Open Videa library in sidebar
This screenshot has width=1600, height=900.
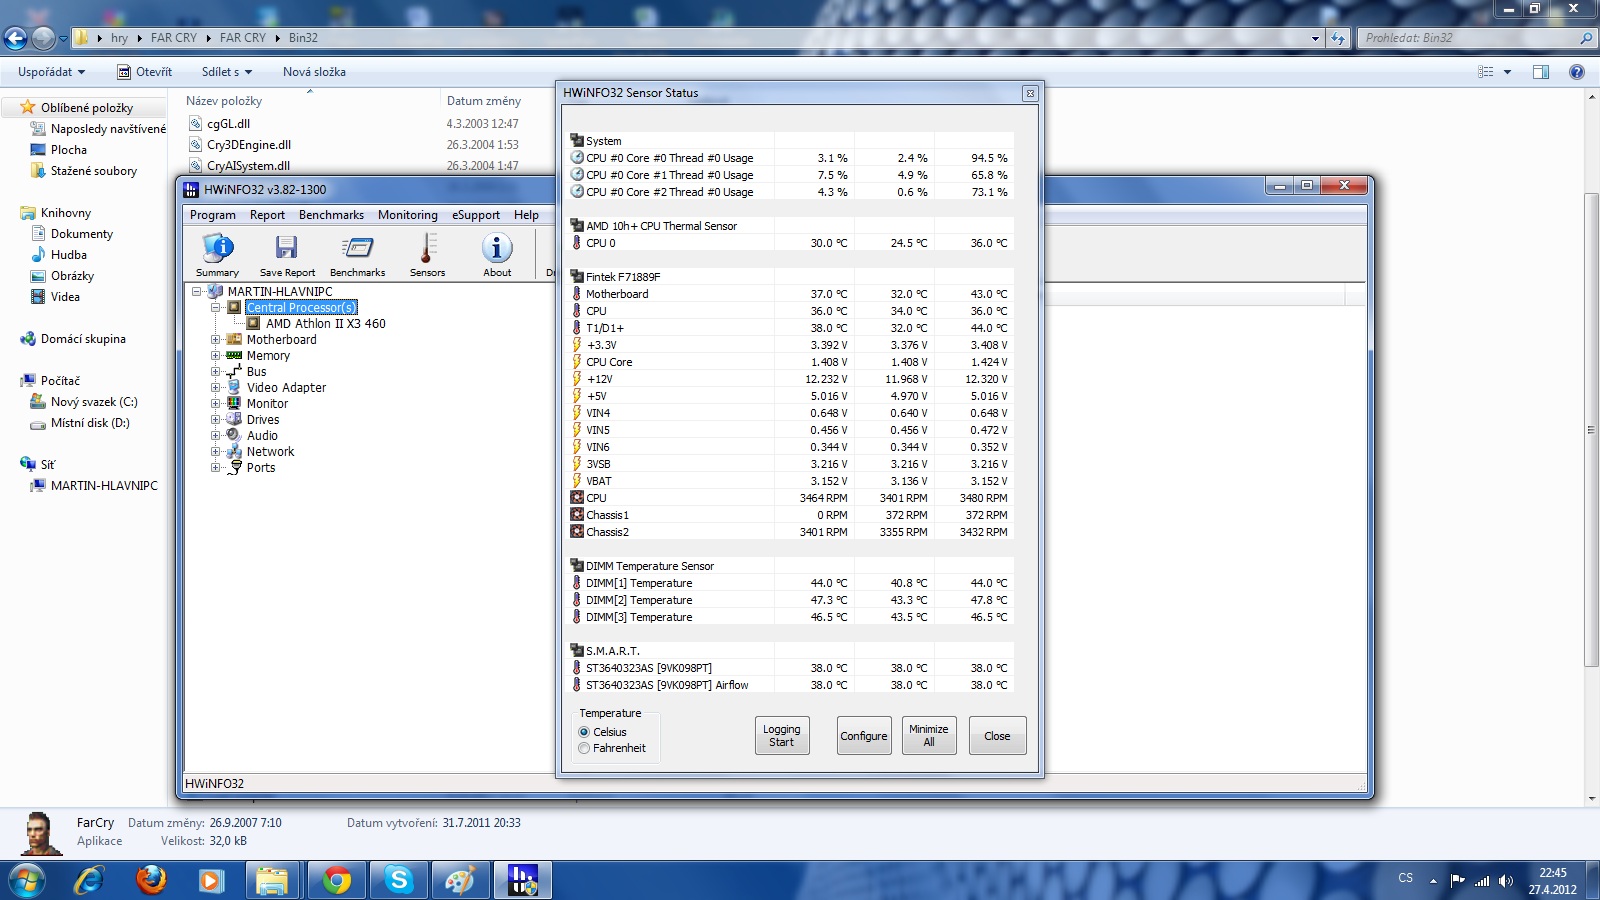pos(65,297)
